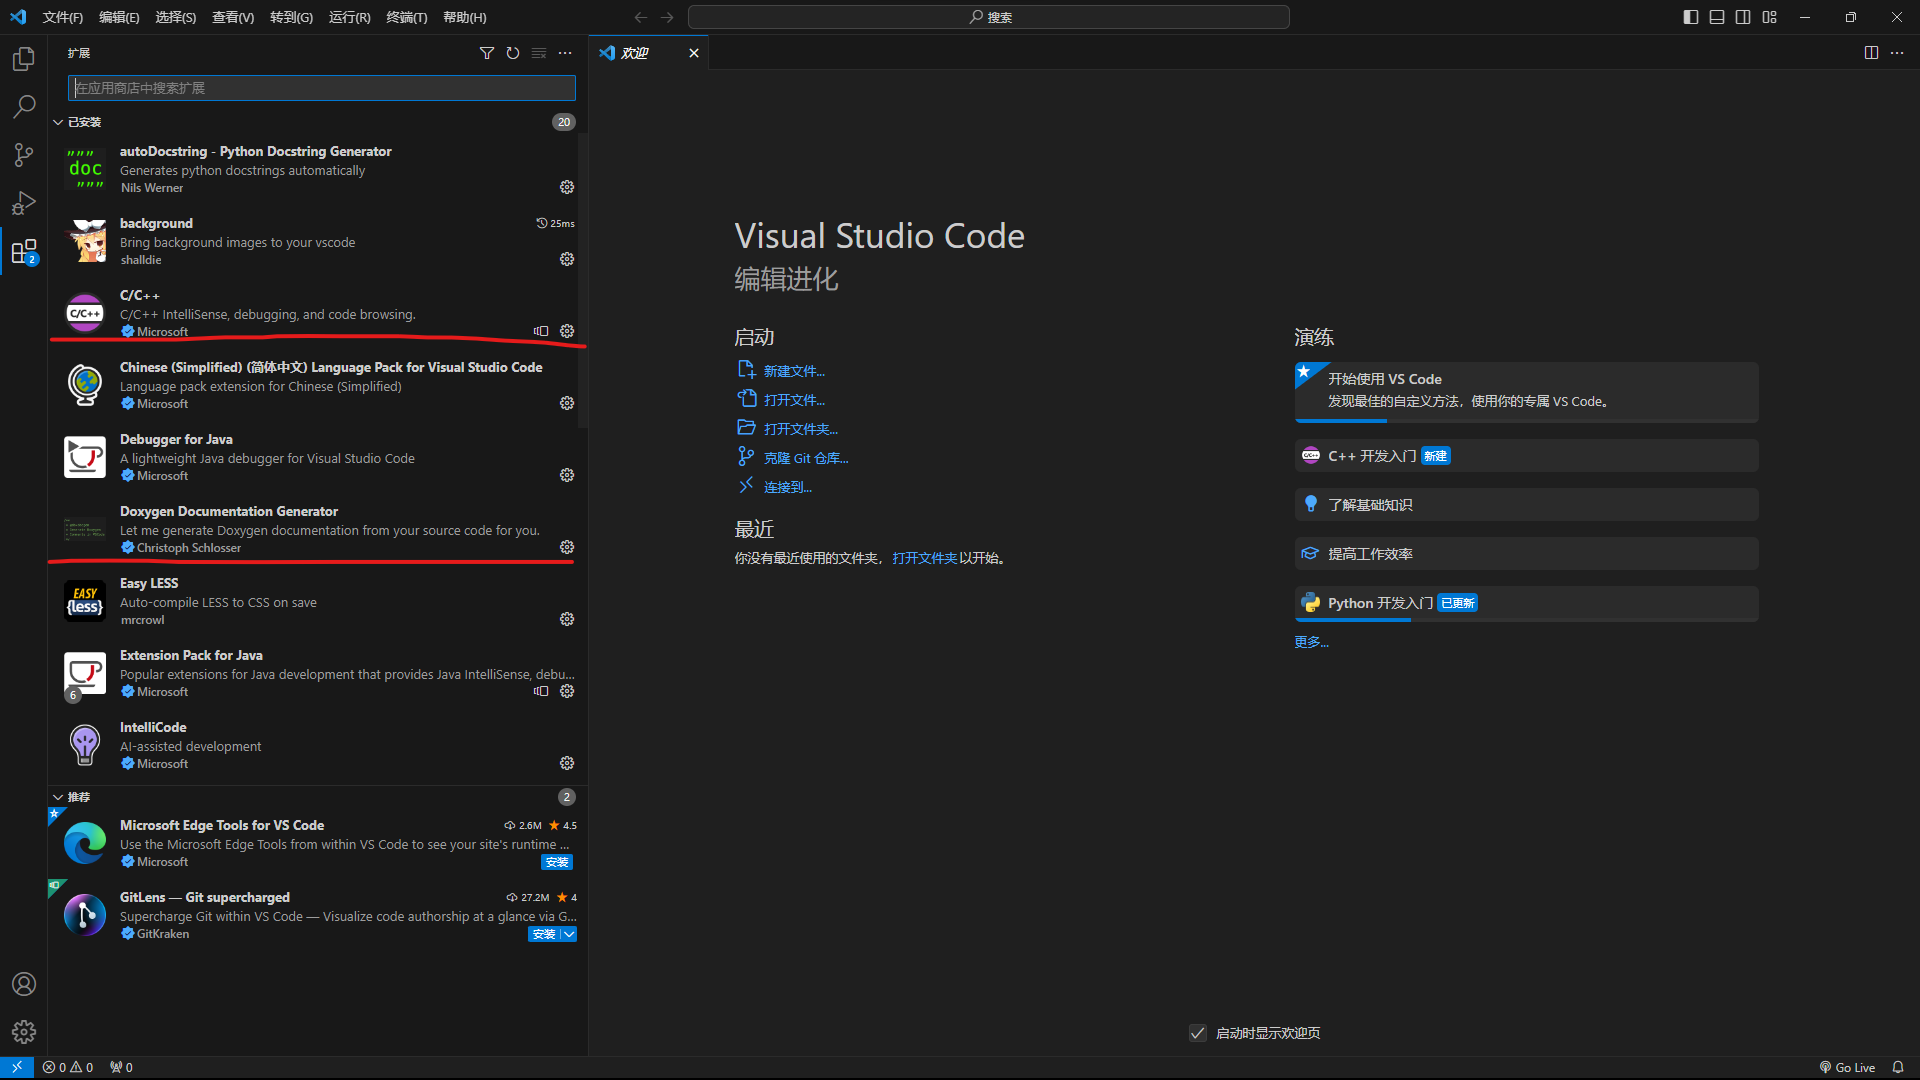The width and height of the screenshot is (1920, 1080).
Task: Click the More walkthroughs link
Action: click(x=1311, y=642)
